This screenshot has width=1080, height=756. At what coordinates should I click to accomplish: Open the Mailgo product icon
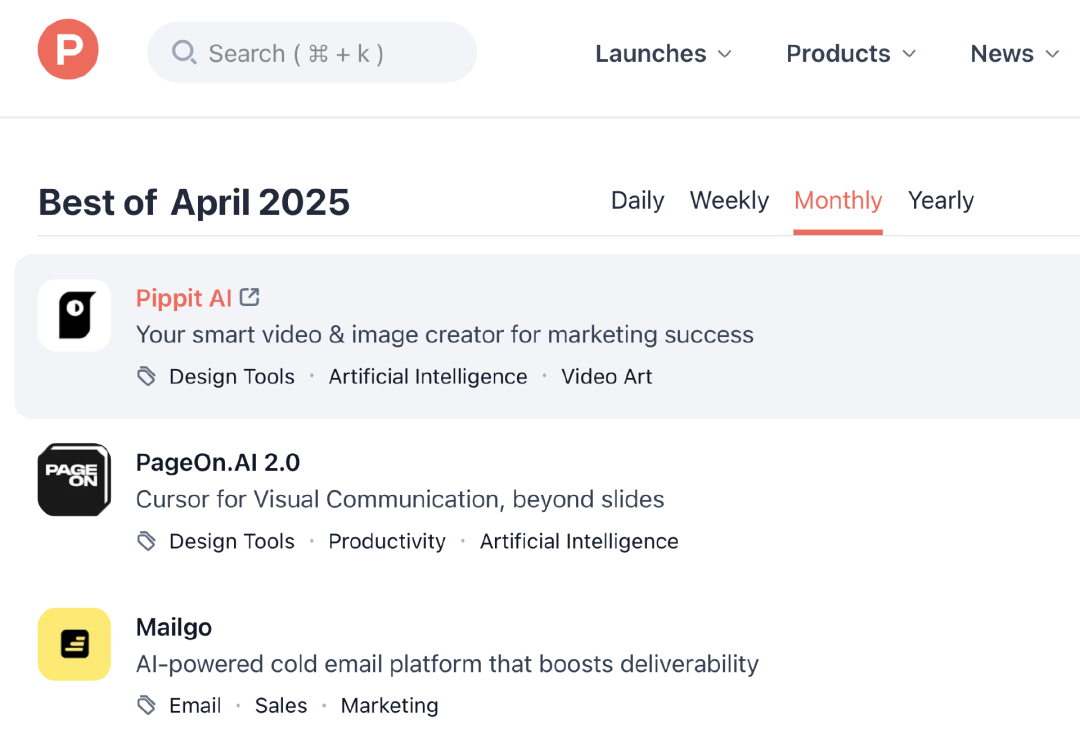(x=74, y=644)
